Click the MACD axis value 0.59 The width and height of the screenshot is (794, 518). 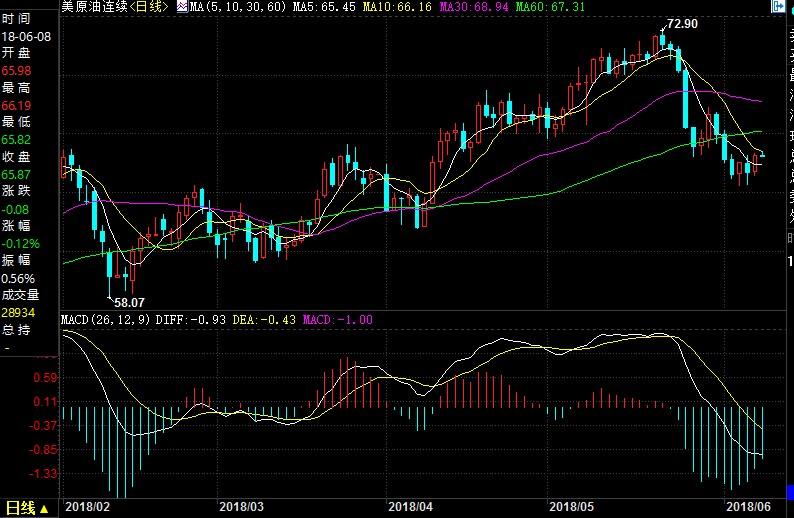(x=46, y=378)
